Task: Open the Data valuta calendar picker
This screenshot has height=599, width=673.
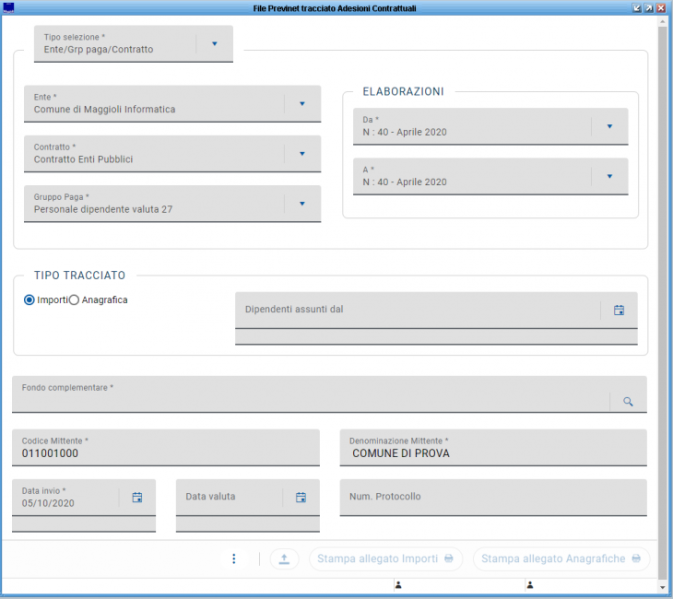Action: tap(301, 497)
